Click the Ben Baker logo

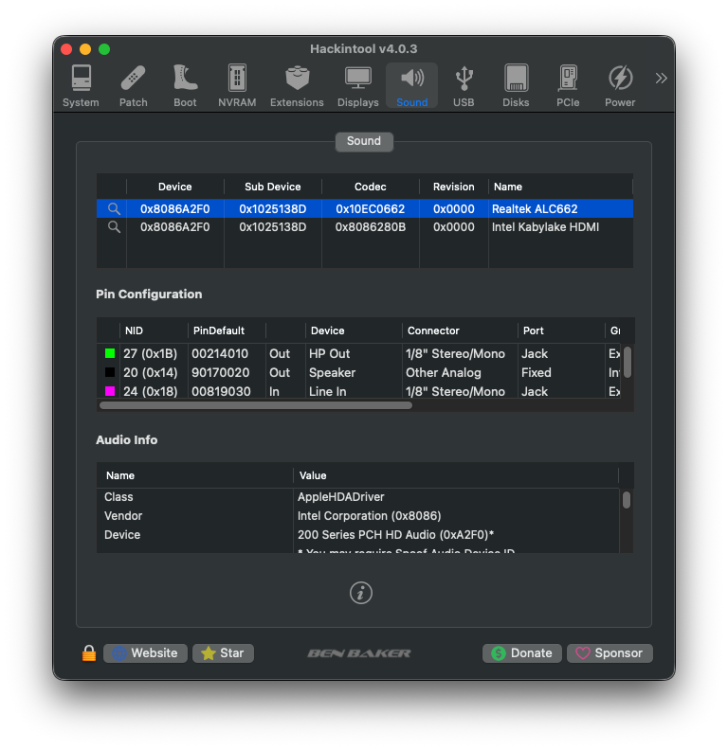pos(359,653)
